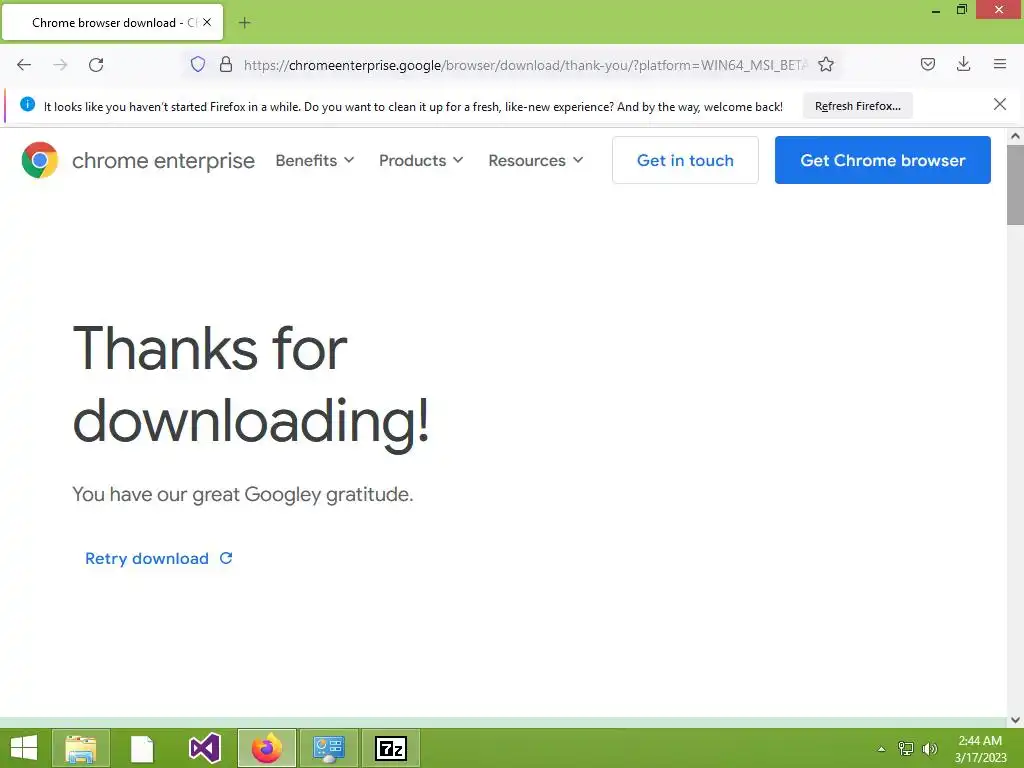The height and width of the screenshot is (768, 1024).
Task: Switch to Firefox on the taskbar
Action: (266, 748)
